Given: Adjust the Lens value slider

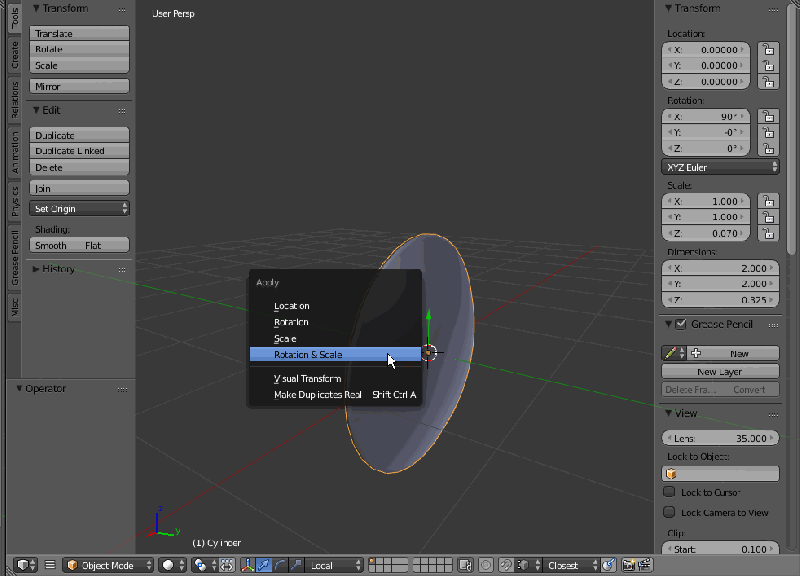Looking at the screenshot, I should click(720, 437).
